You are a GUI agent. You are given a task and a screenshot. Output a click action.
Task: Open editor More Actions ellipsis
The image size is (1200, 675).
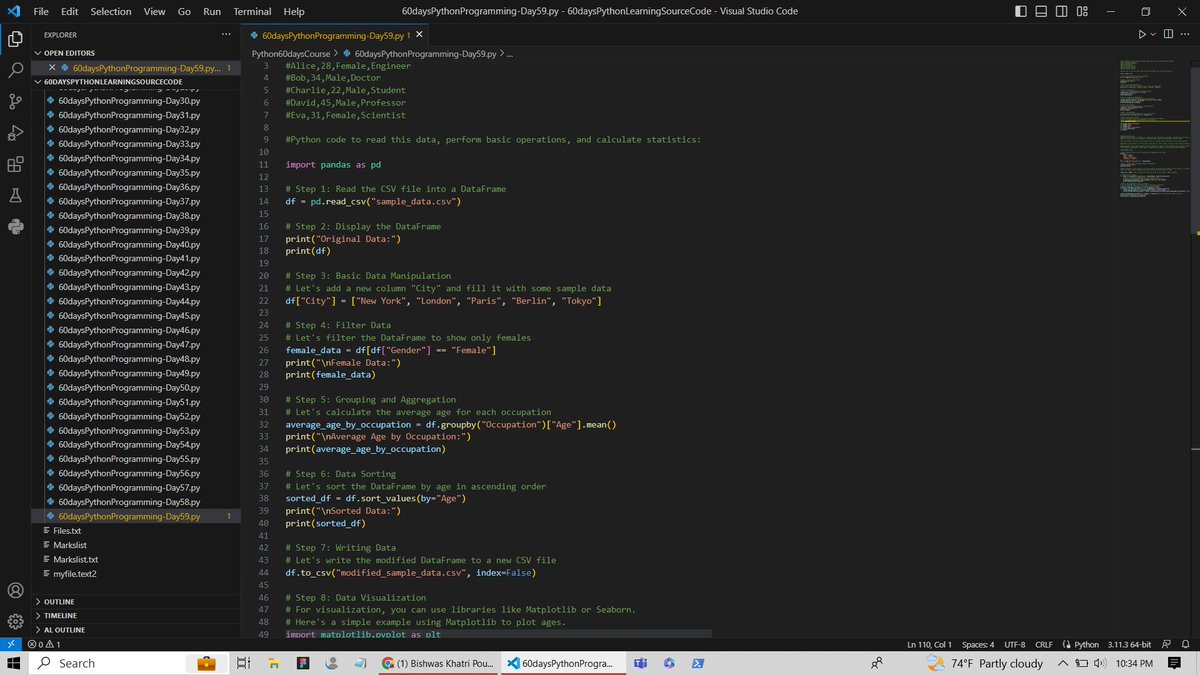coord(1187,35)
